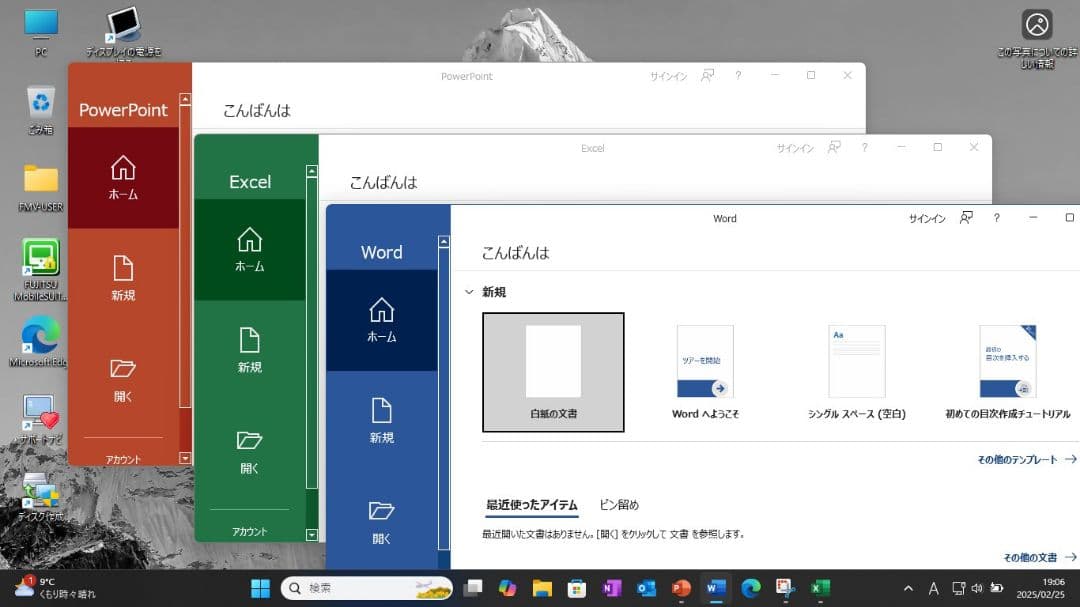Choose 初めての目次作成チュートリアル template
The width and height of the screenshot is (1080, 607).
(x=1008, y=372)
